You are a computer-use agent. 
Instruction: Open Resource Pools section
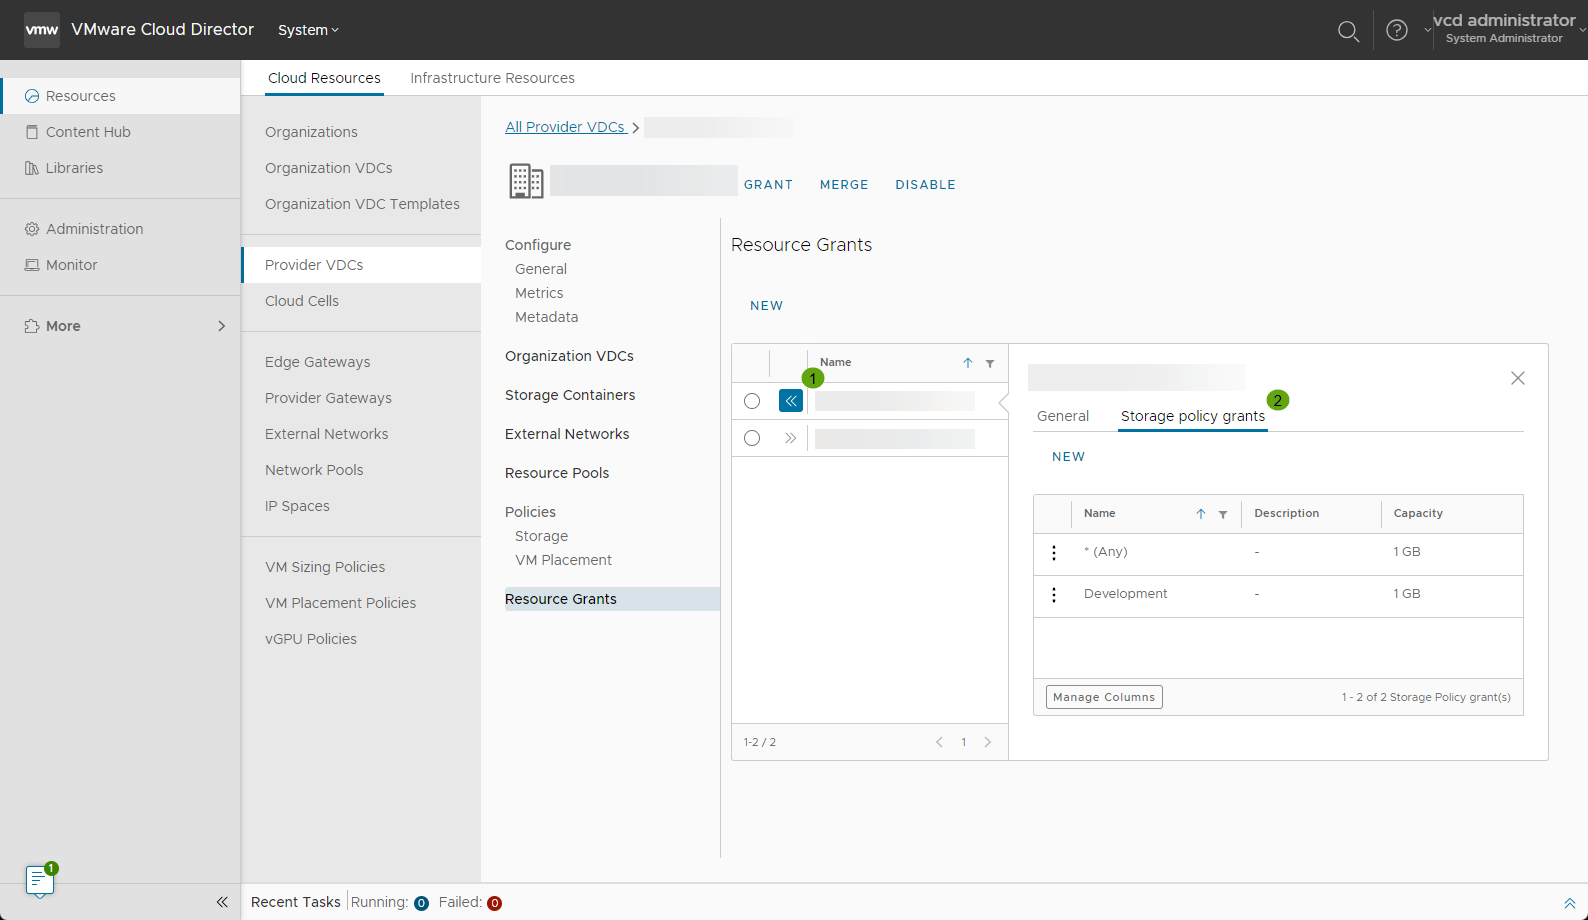tap(557, 473)
